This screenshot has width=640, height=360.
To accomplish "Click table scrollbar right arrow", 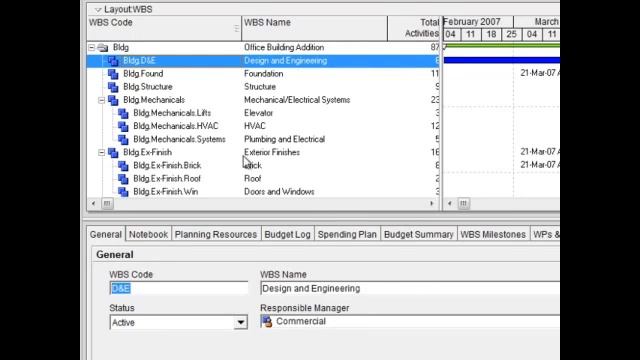I will pos(432,203).
